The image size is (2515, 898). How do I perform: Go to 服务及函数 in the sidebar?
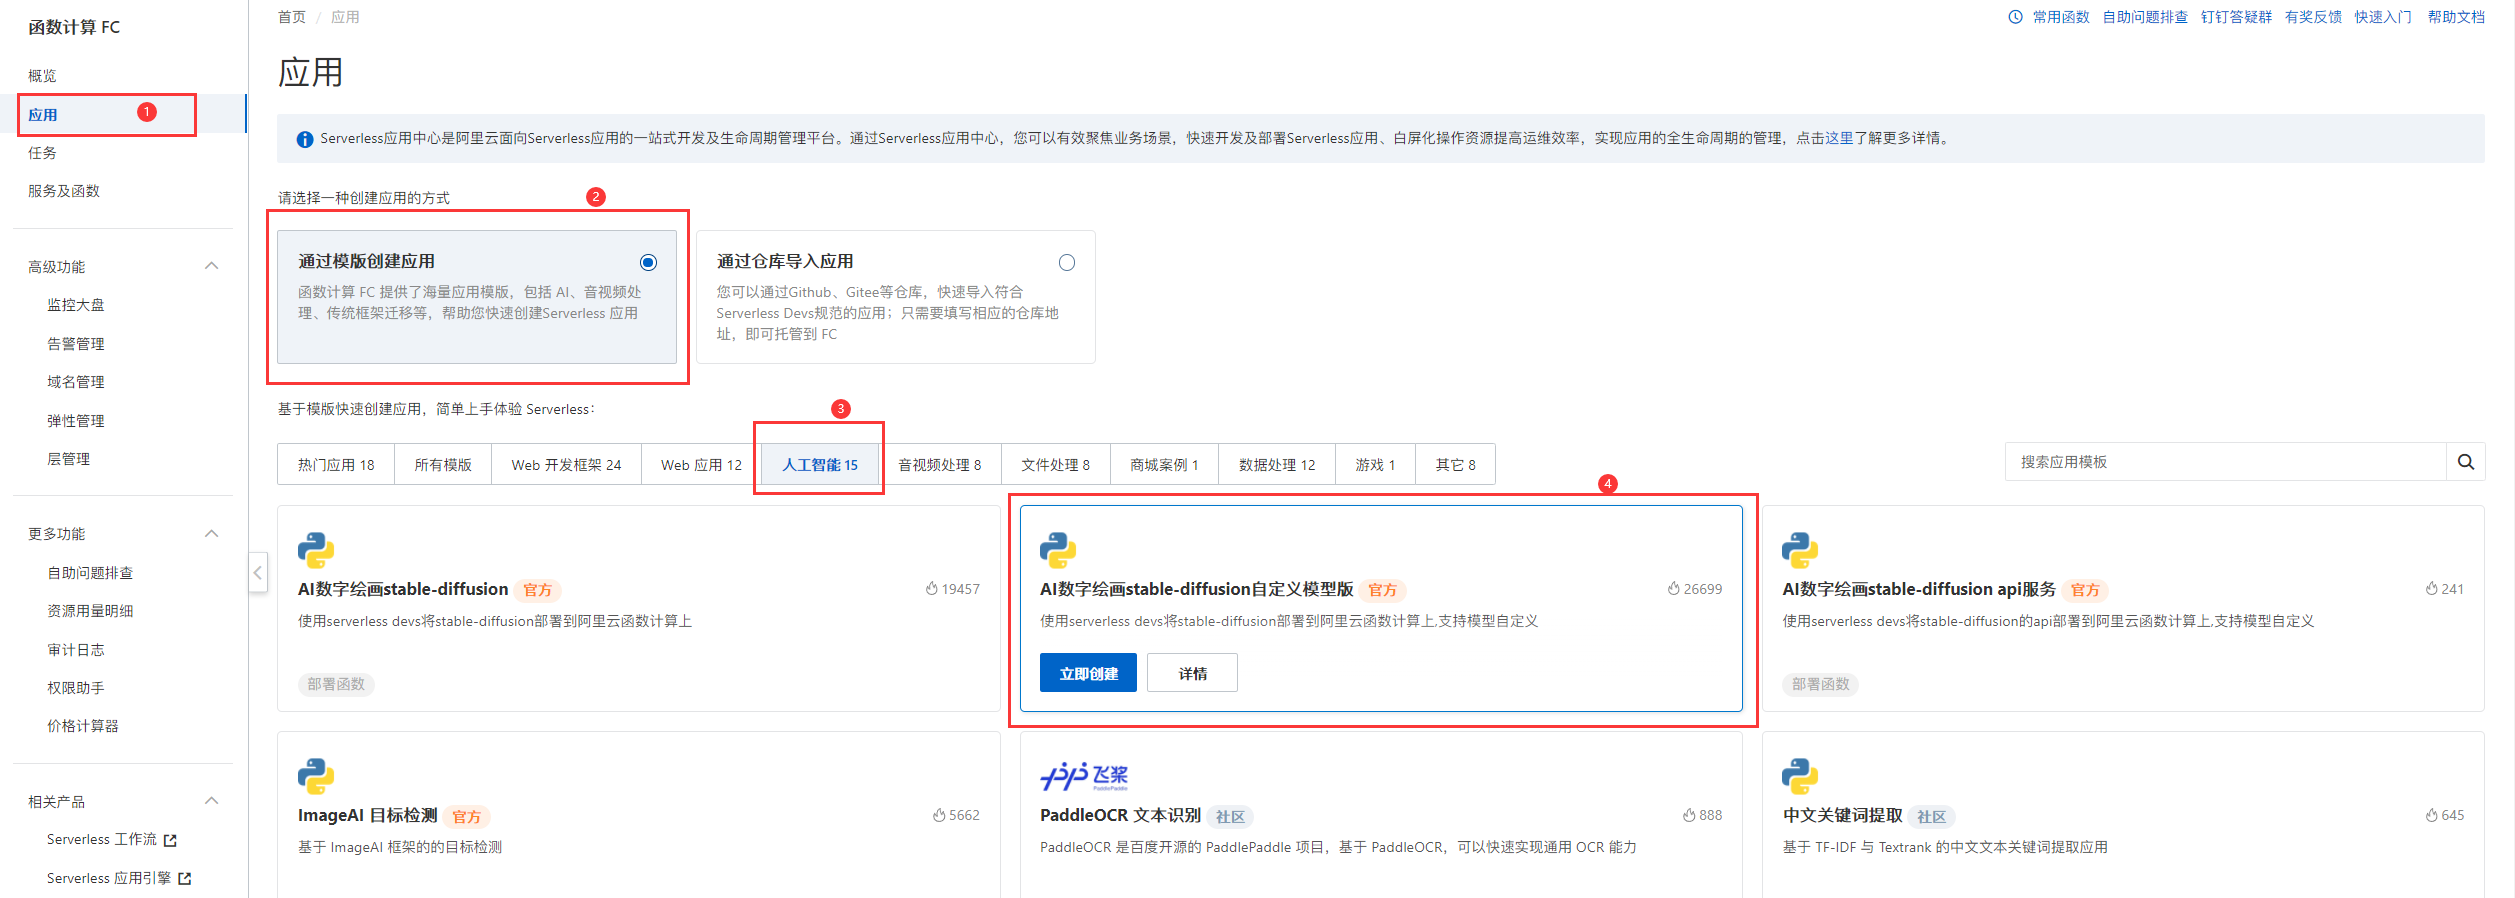coord(64,191)
